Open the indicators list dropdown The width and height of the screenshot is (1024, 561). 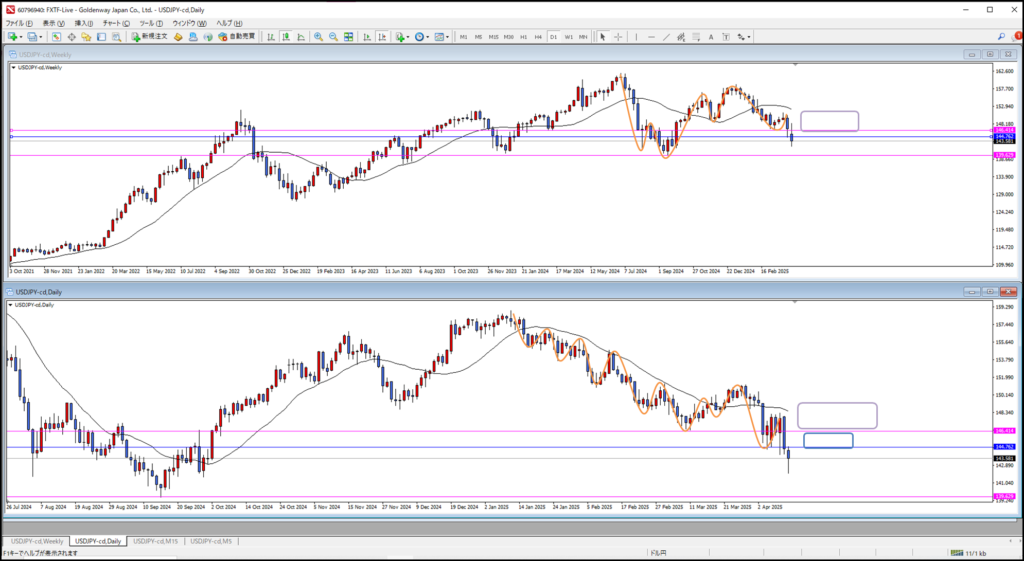coord(402,37)
